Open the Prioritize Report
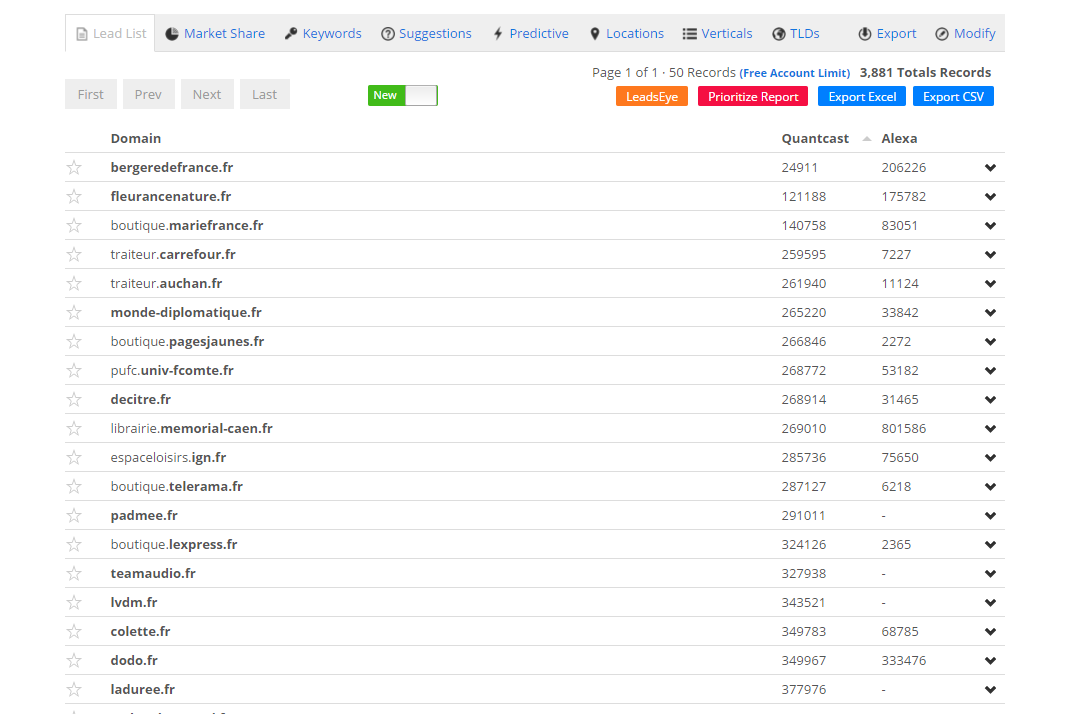The width and height of the screenshot is (1081, 714). (753, 96)
